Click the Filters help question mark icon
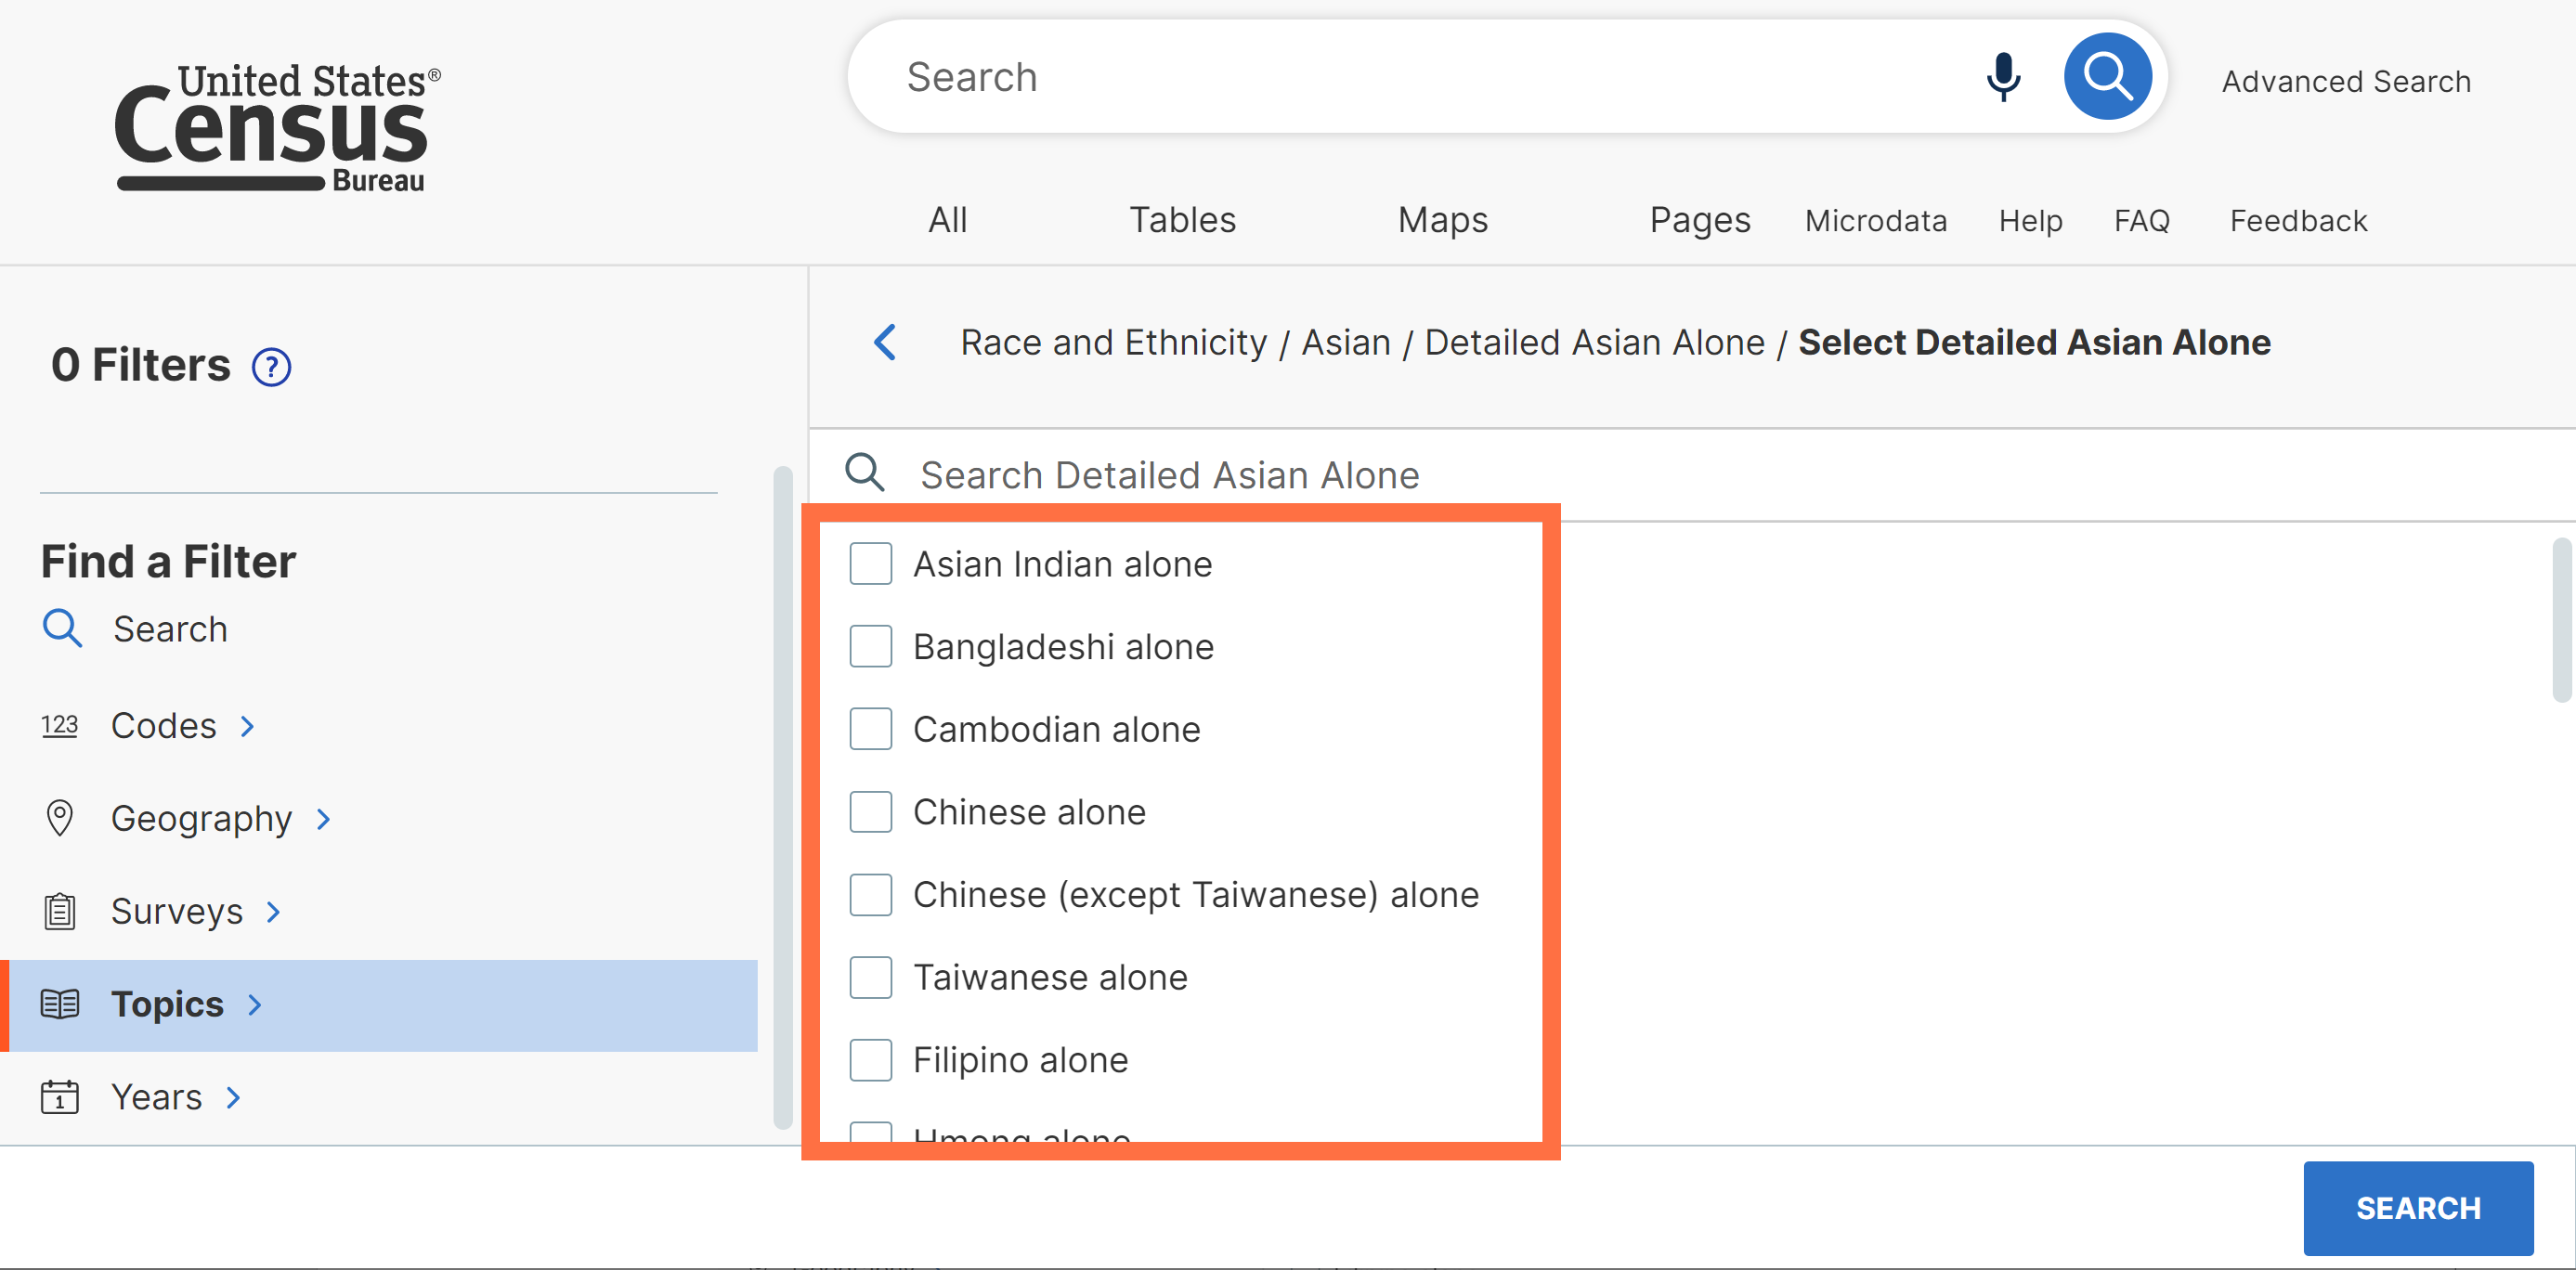This screenshot has width=2576, height=1270. click(x=271, y=367)
